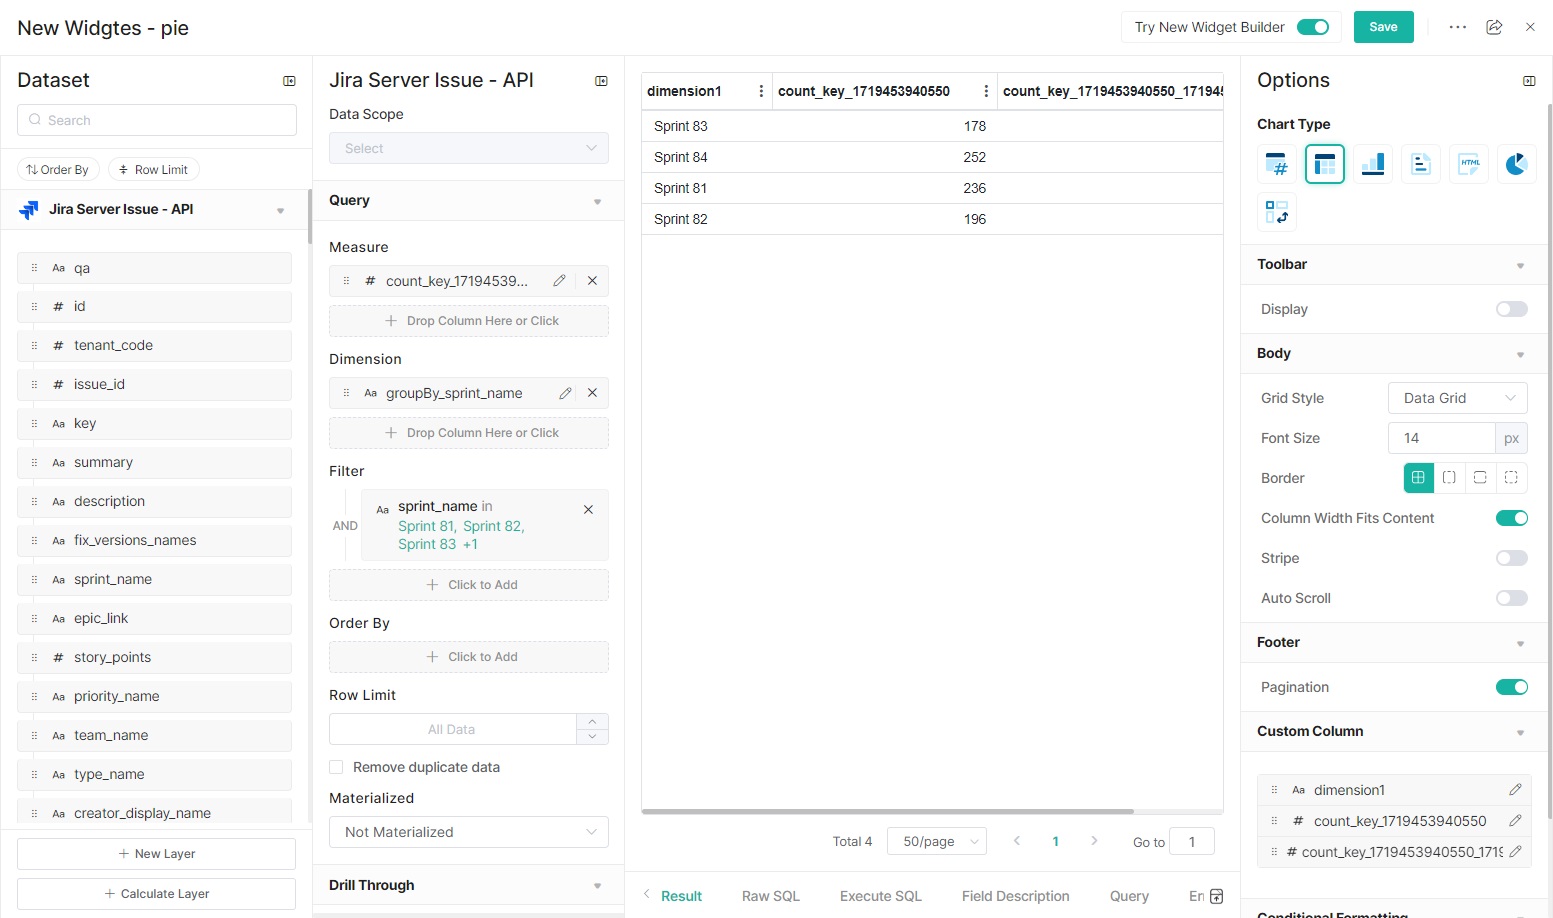
Task: Choose the HTML chart type
Action: 1468,164
